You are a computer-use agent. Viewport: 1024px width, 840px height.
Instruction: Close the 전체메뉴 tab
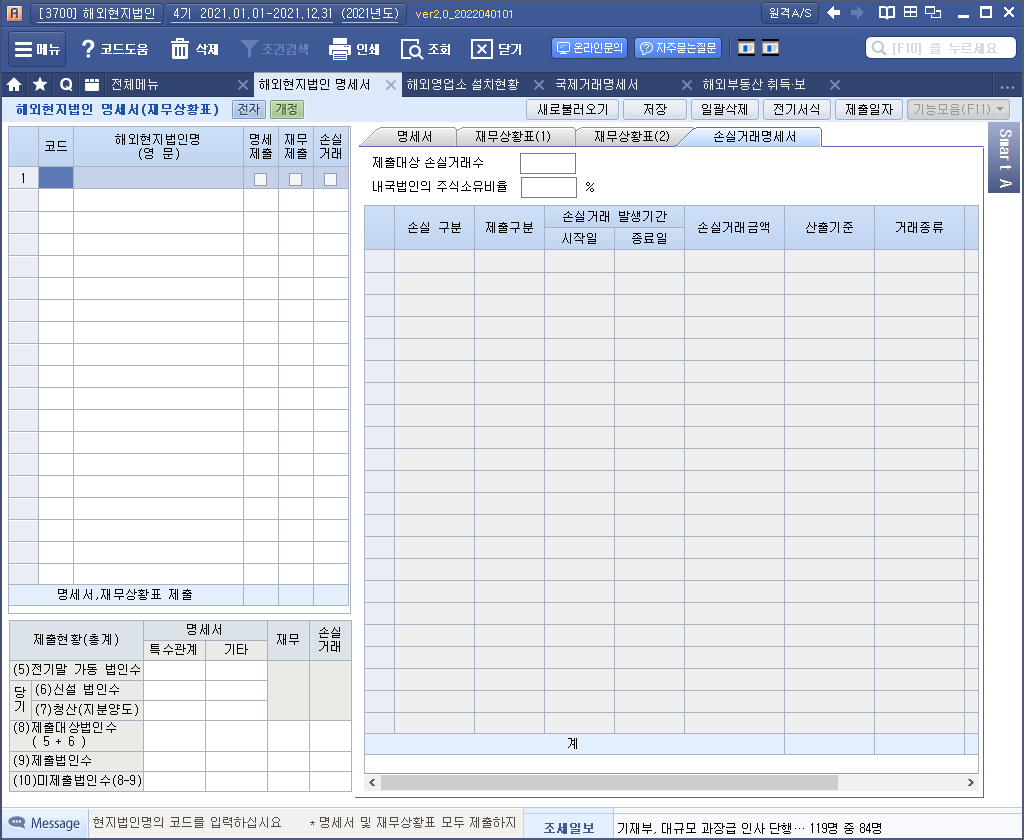(x=243, y=85)
